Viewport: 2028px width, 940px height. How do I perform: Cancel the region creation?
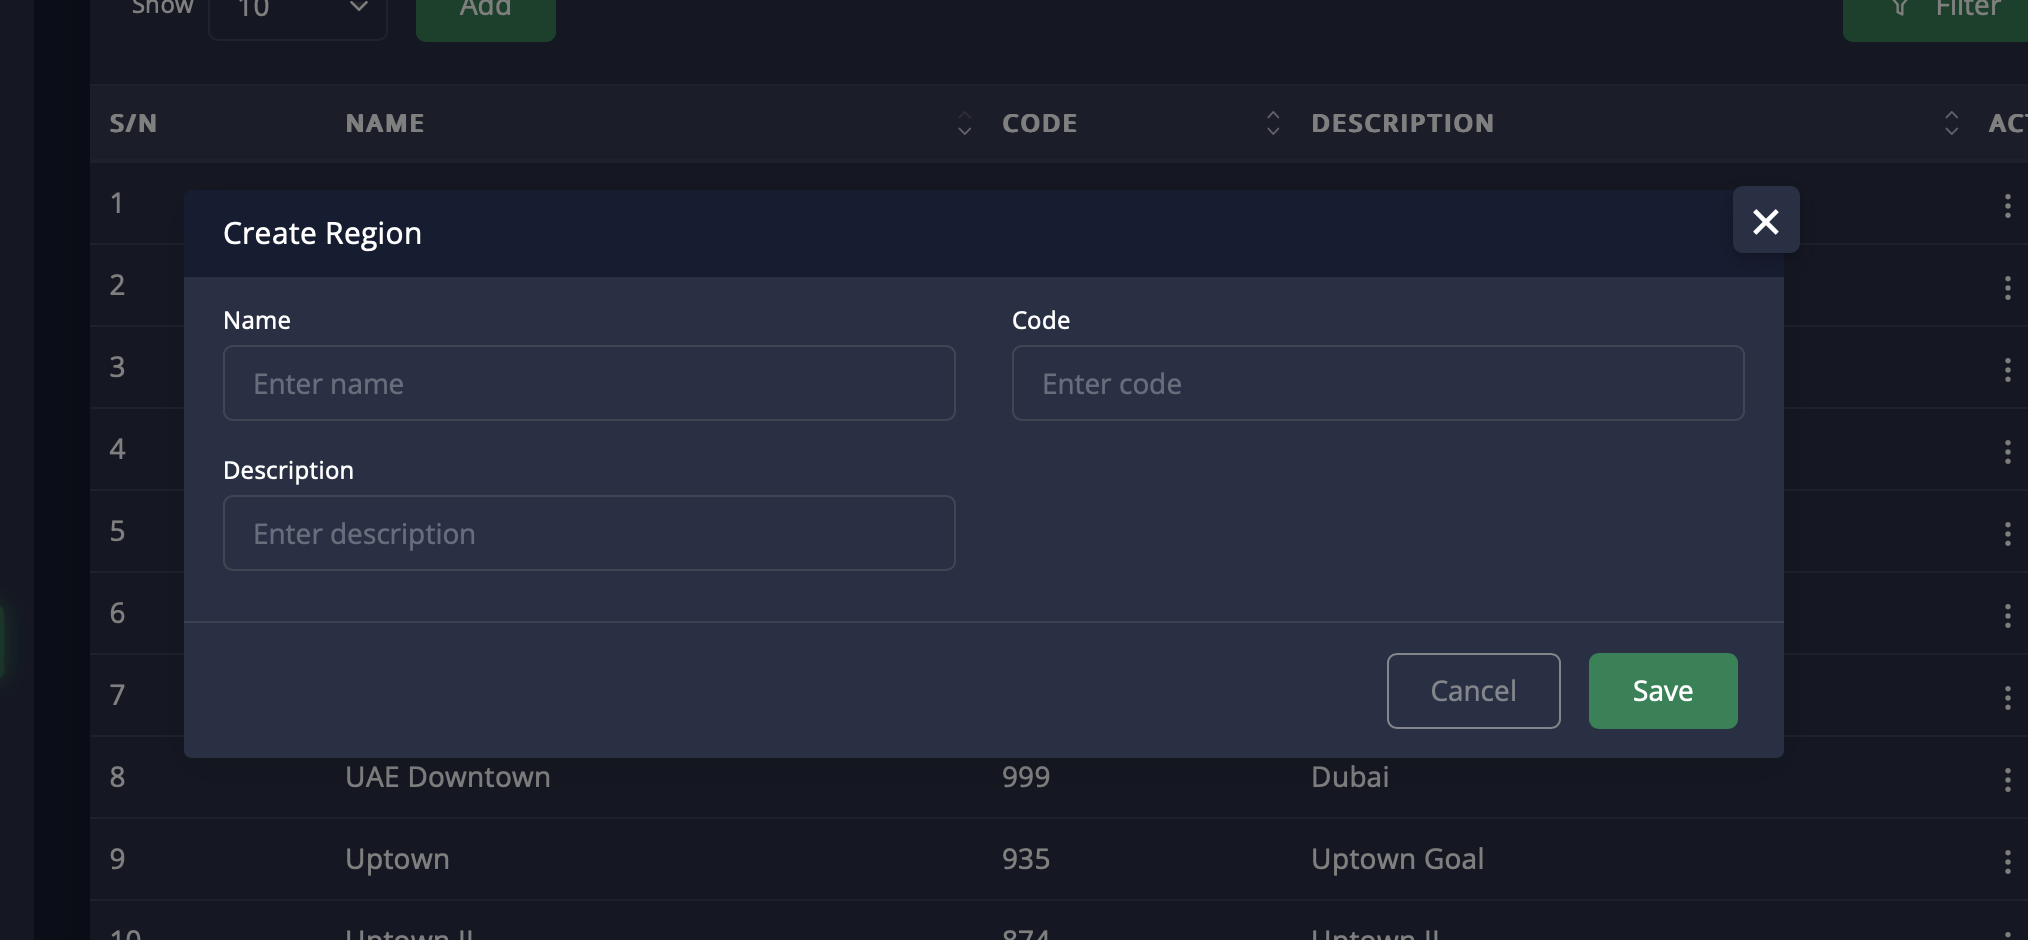[x=1473, y=691]
